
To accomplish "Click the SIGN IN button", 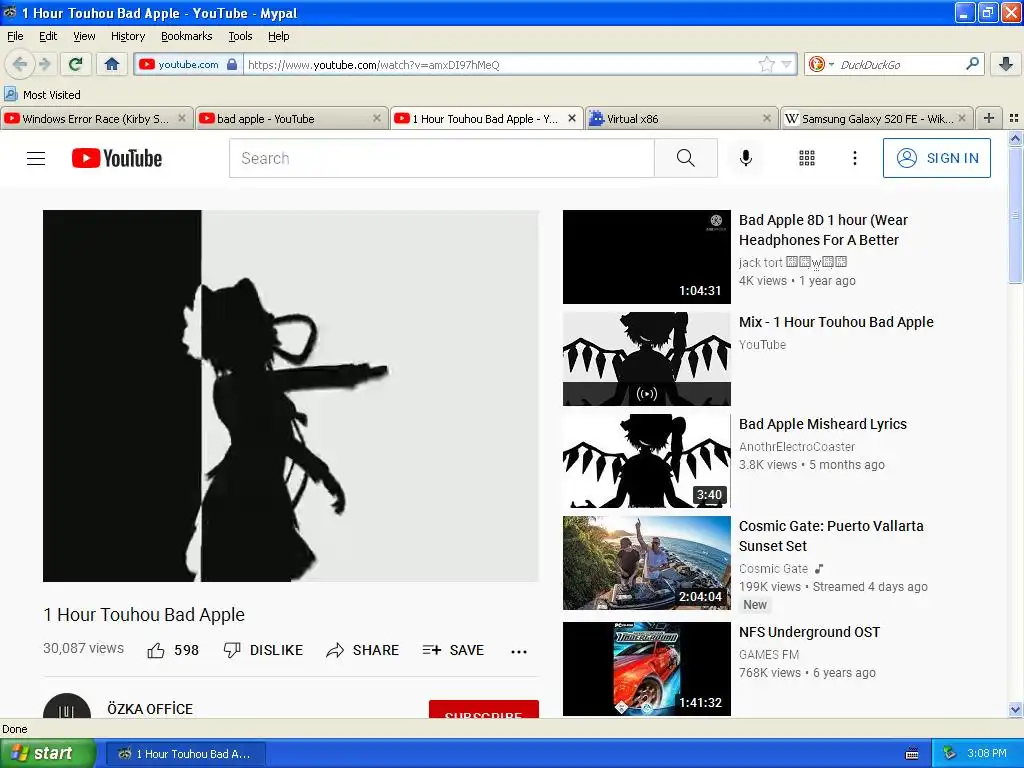I will (936, 158).
